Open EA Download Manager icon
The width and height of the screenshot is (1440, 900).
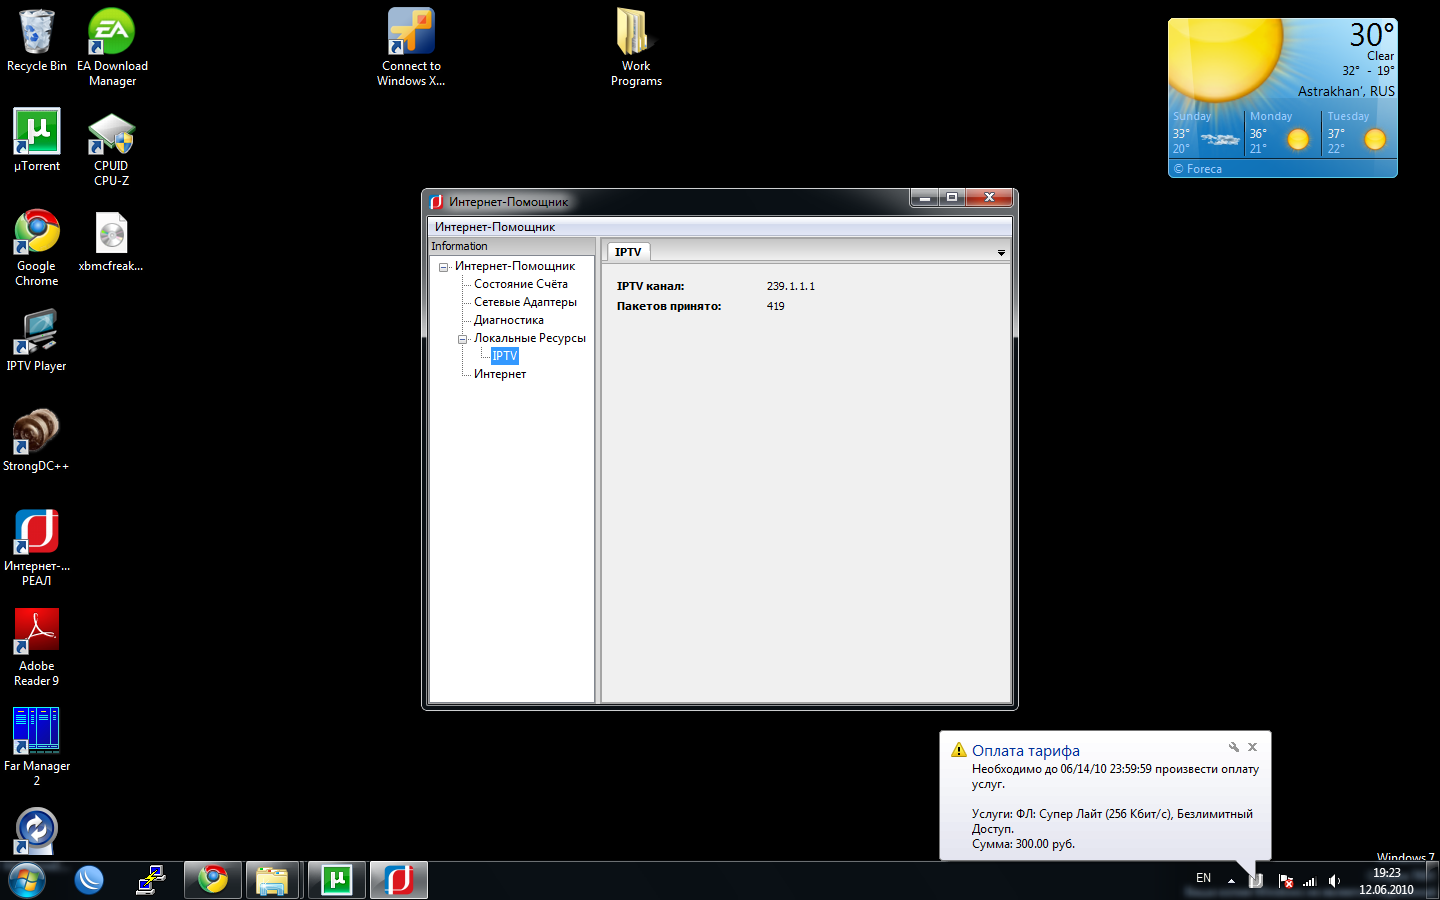coord(112,34)
